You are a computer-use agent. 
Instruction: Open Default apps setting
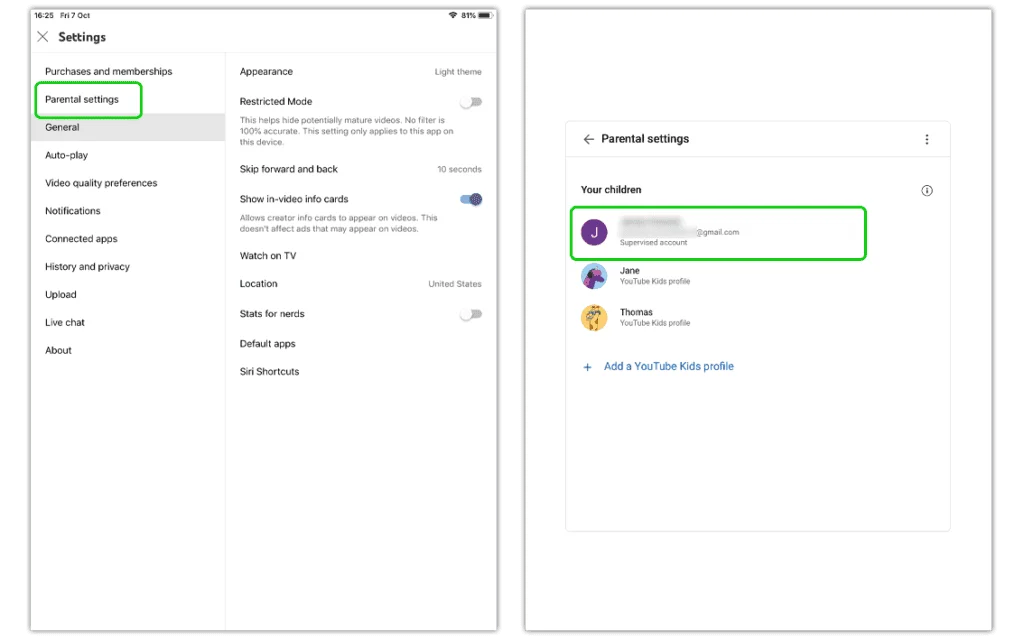pyautogui.click(x=267, y=344)
